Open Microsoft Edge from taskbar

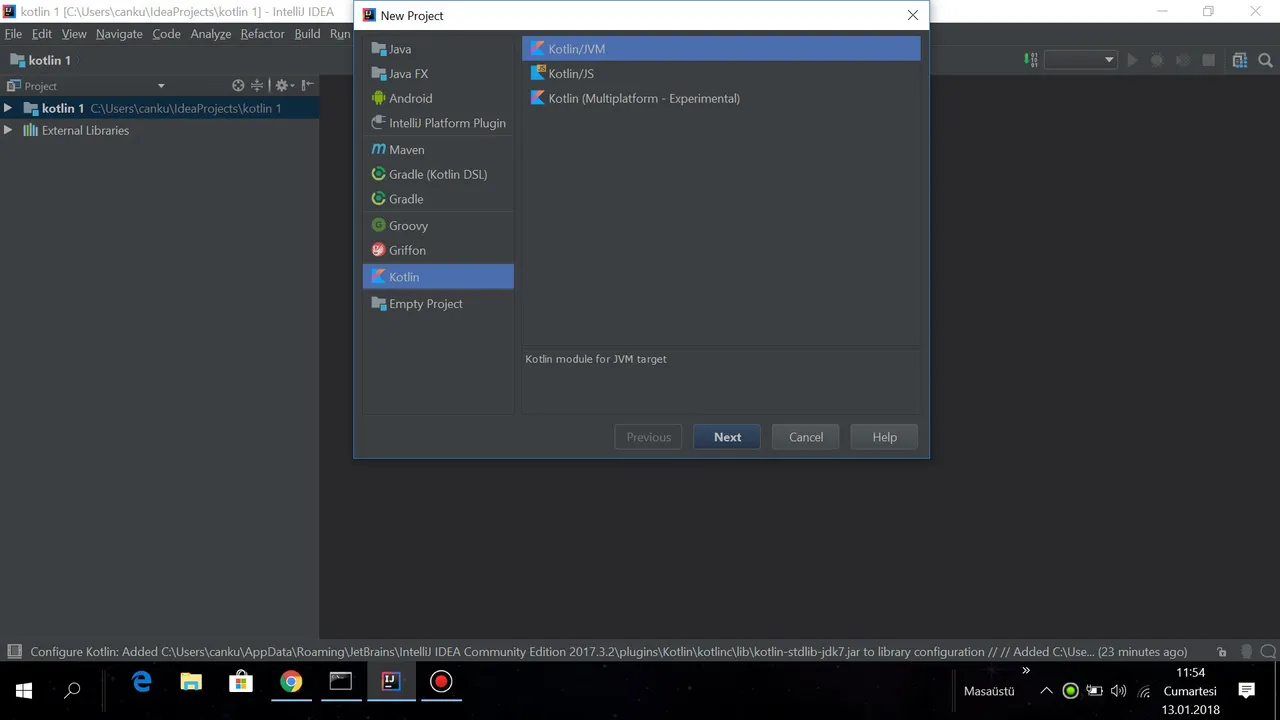point(141,682)
